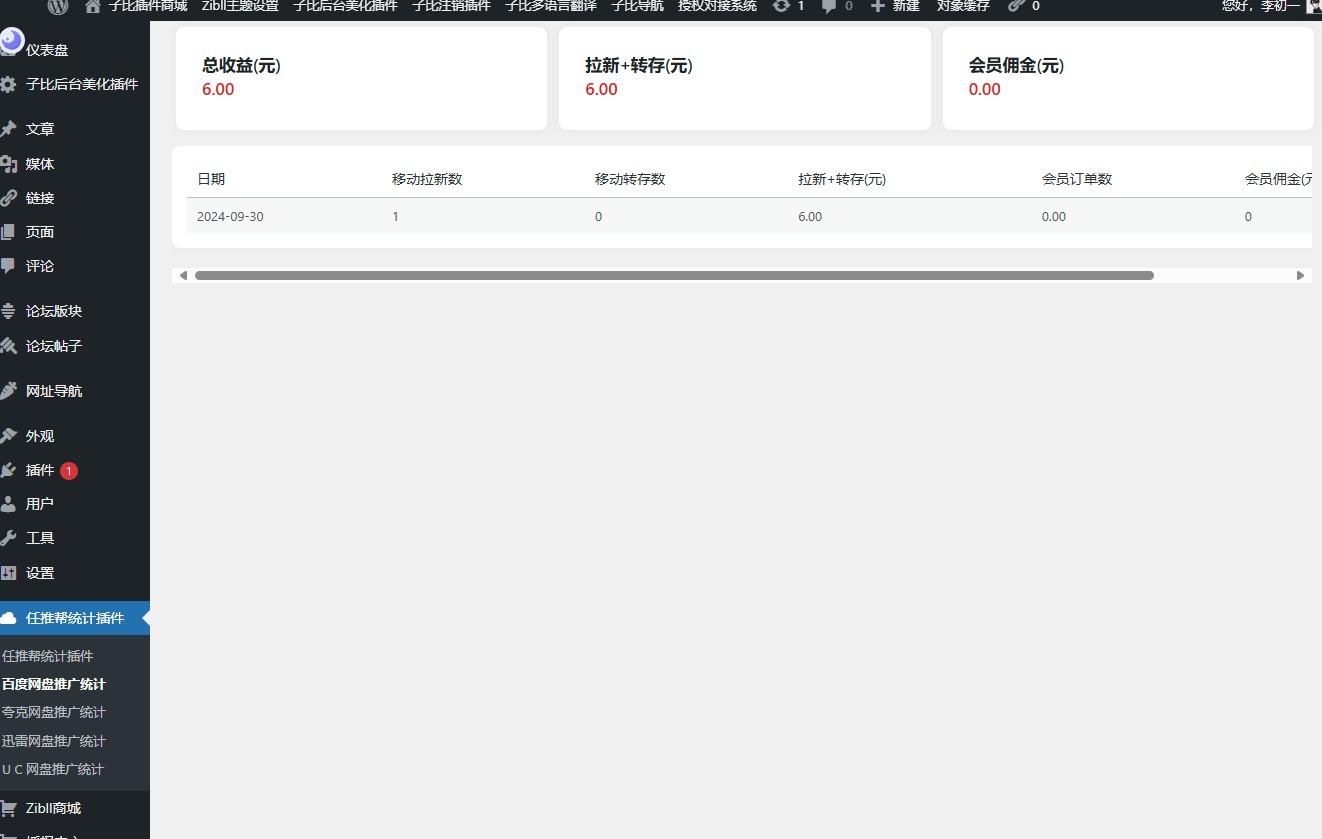
Task: Open 设置 settings in sidebar
Action: 40,573
